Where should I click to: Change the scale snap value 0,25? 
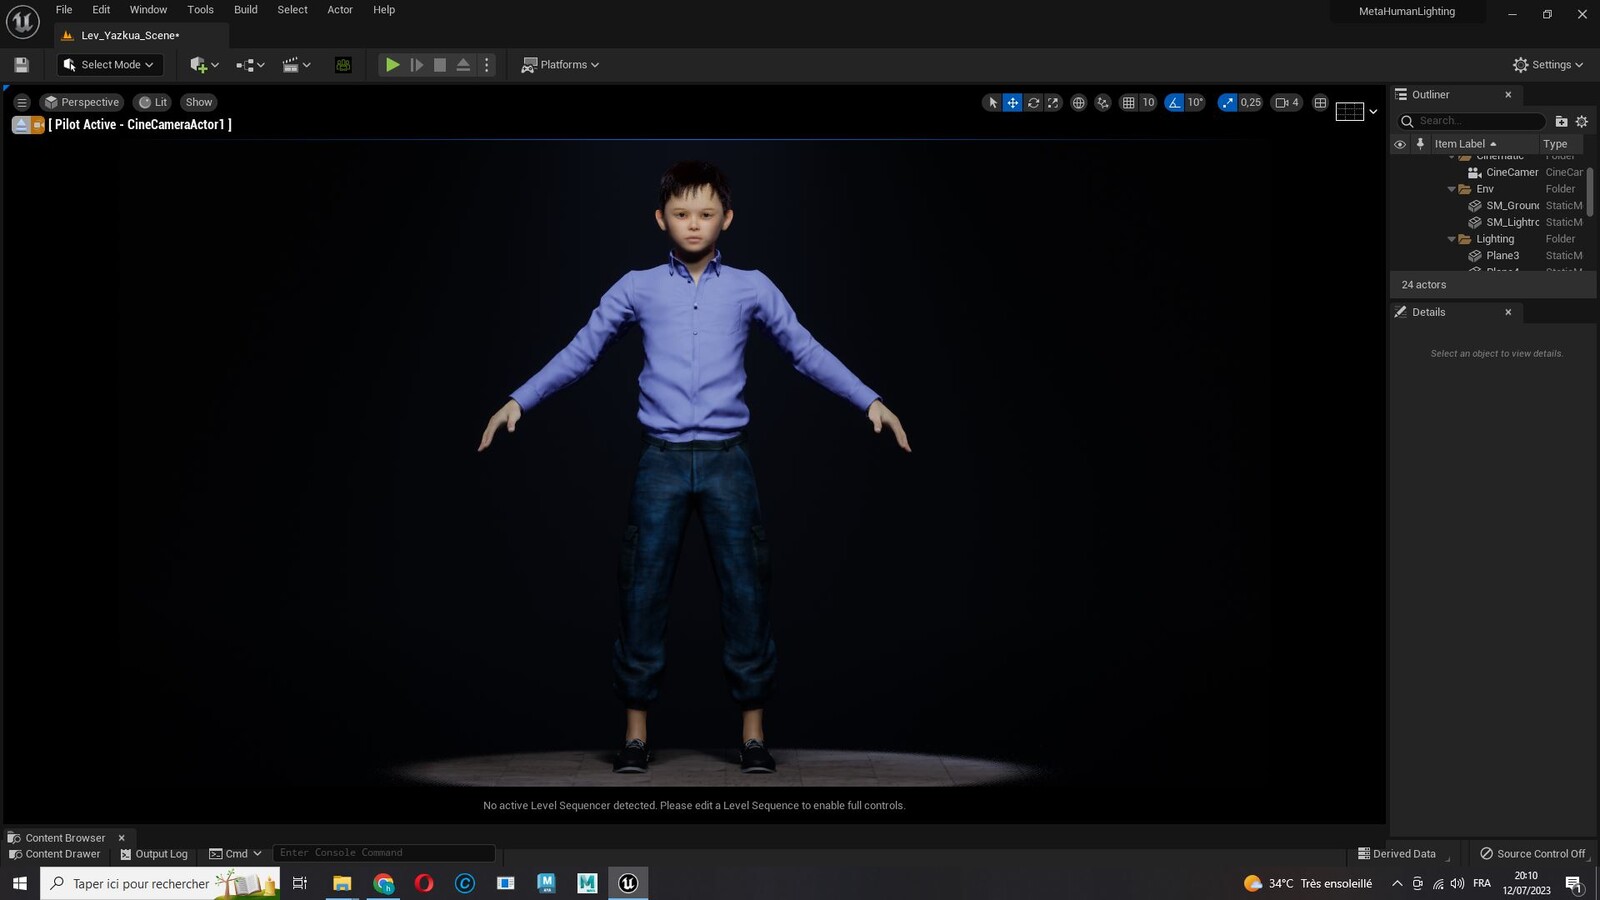[1251, 102]
